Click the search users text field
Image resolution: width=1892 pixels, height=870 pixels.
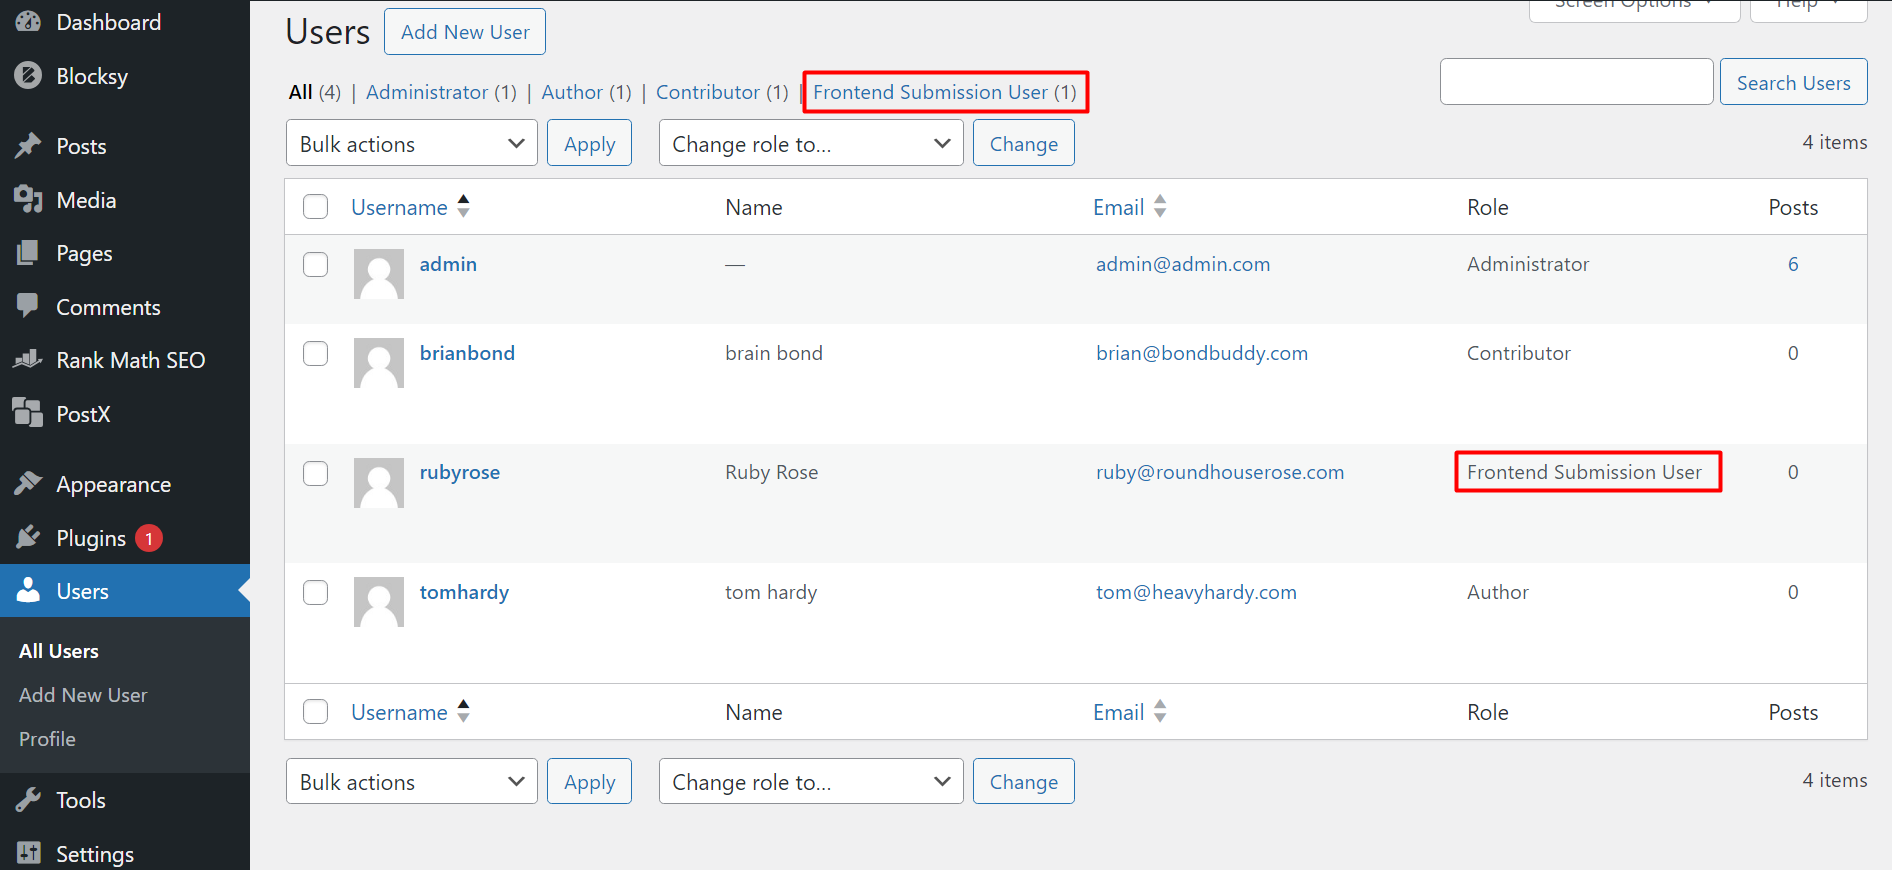1576,82
